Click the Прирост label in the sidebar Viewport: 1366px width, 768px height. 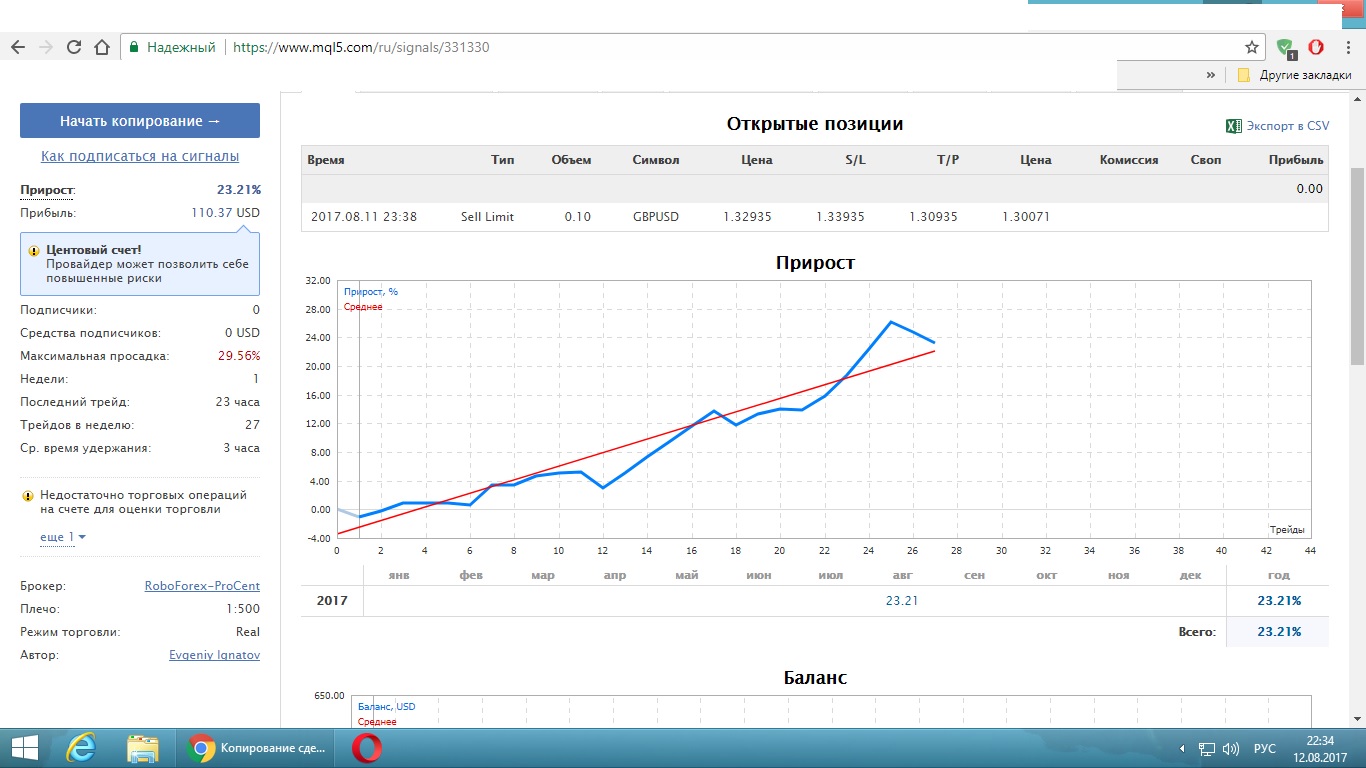click(x=47, y=190)
